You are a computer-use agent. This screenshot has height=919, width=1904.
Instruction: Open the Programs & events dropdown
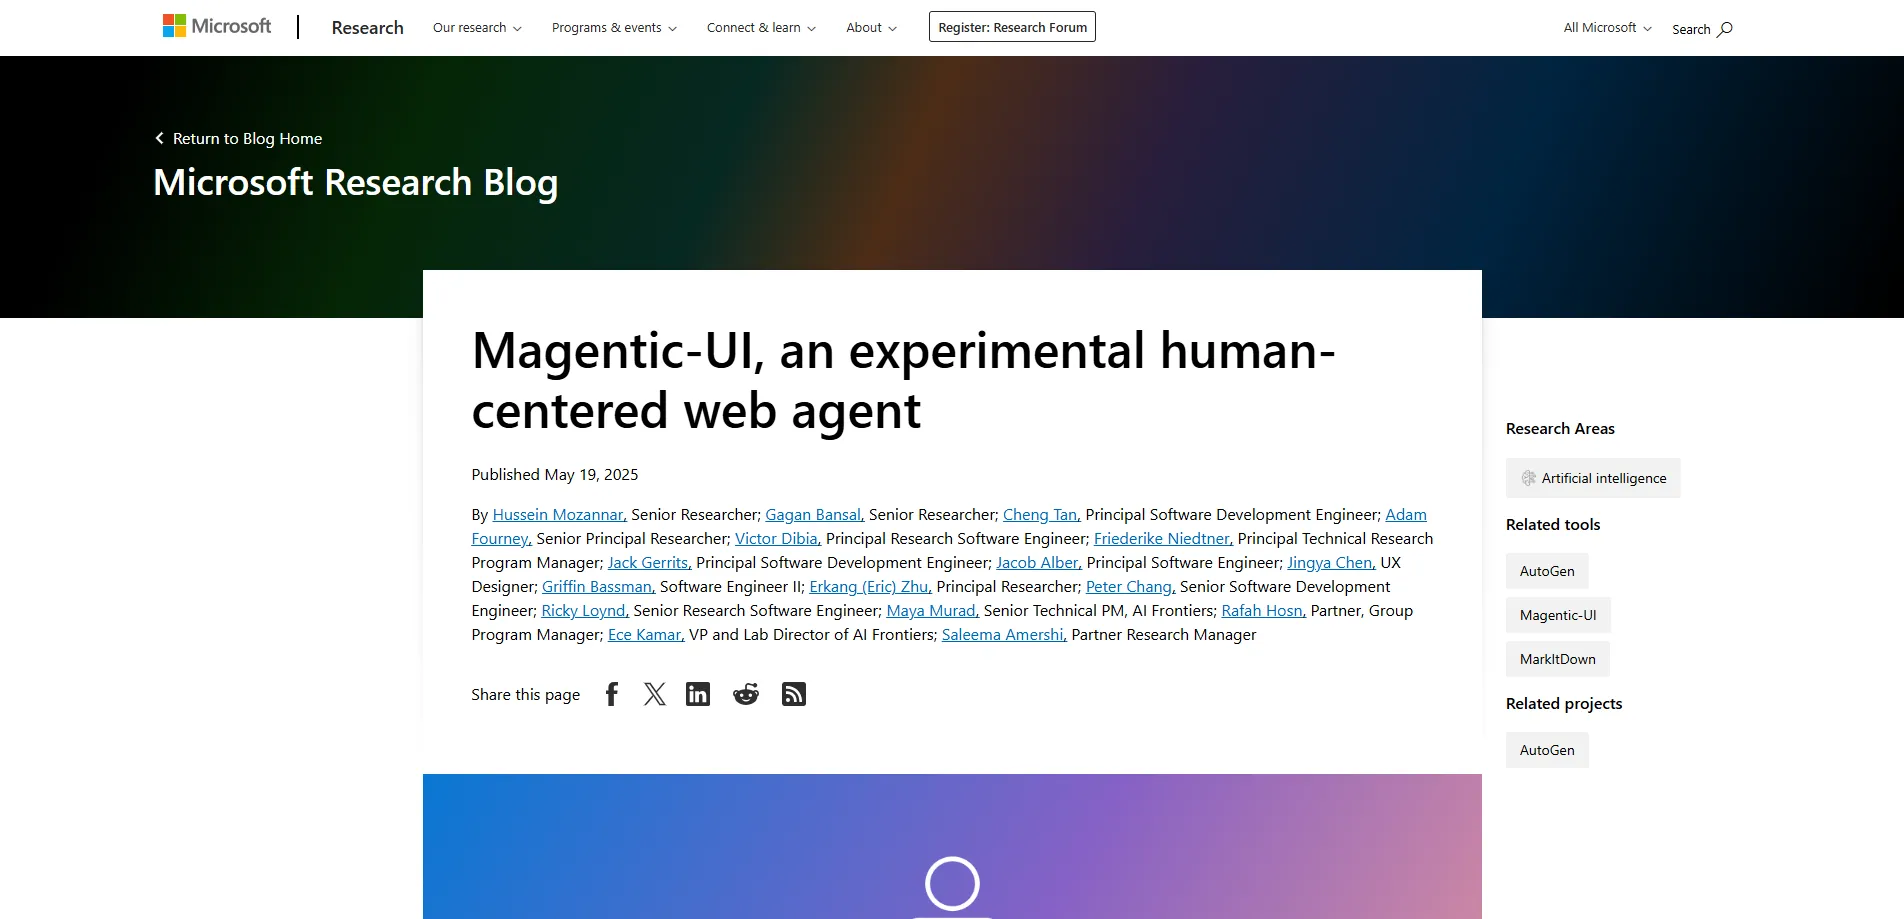[x=613, y=27]
